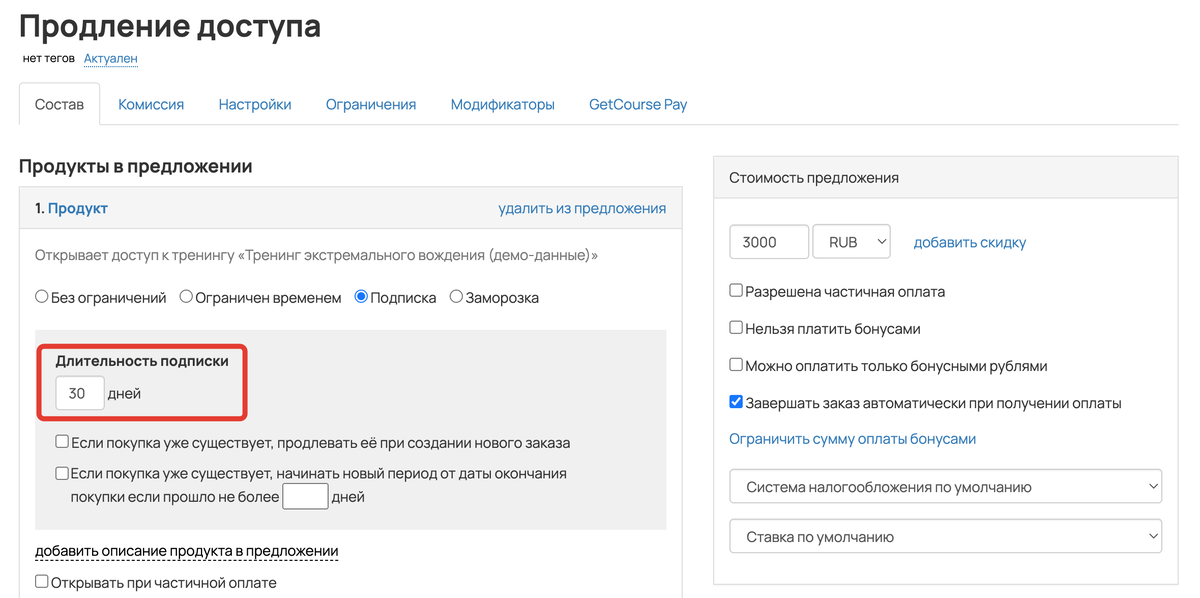
Task: Check начинать новый период от даты окончания
Action: 62,473
